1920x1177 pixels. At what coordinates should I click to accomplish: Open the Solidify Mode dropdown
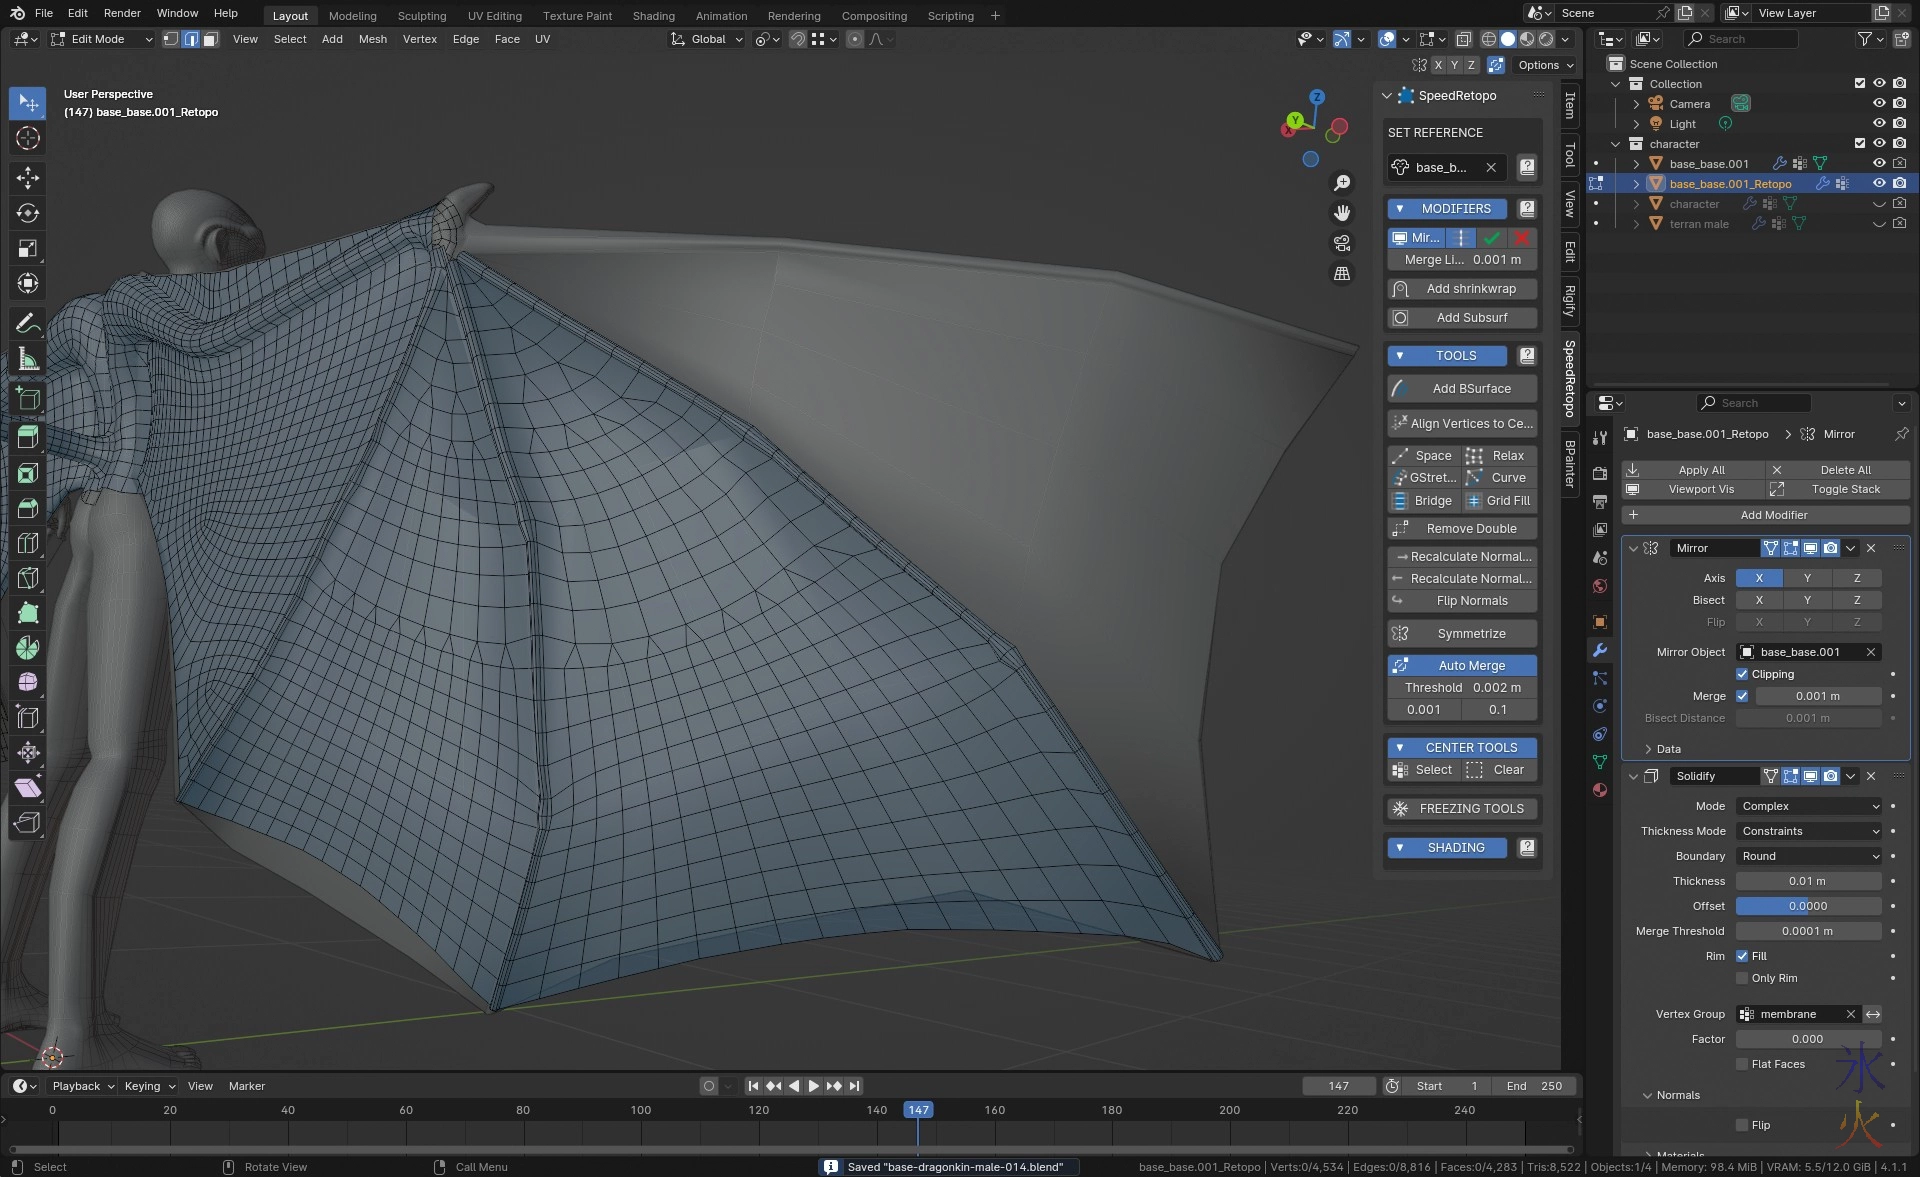point(1809,806)
